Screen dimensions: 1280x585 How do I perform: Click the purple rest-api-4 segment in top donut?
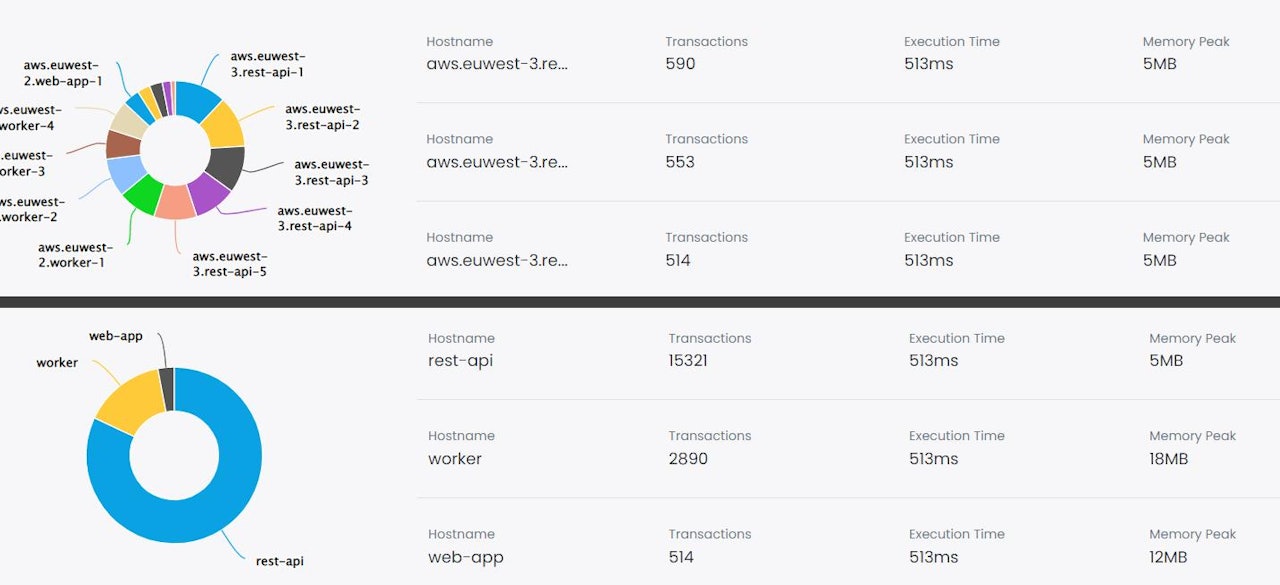208,193
